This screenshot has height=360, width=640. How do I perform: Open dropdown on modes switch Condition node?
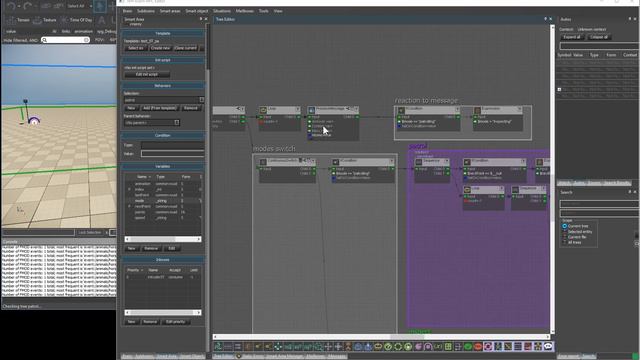point(391,161)
